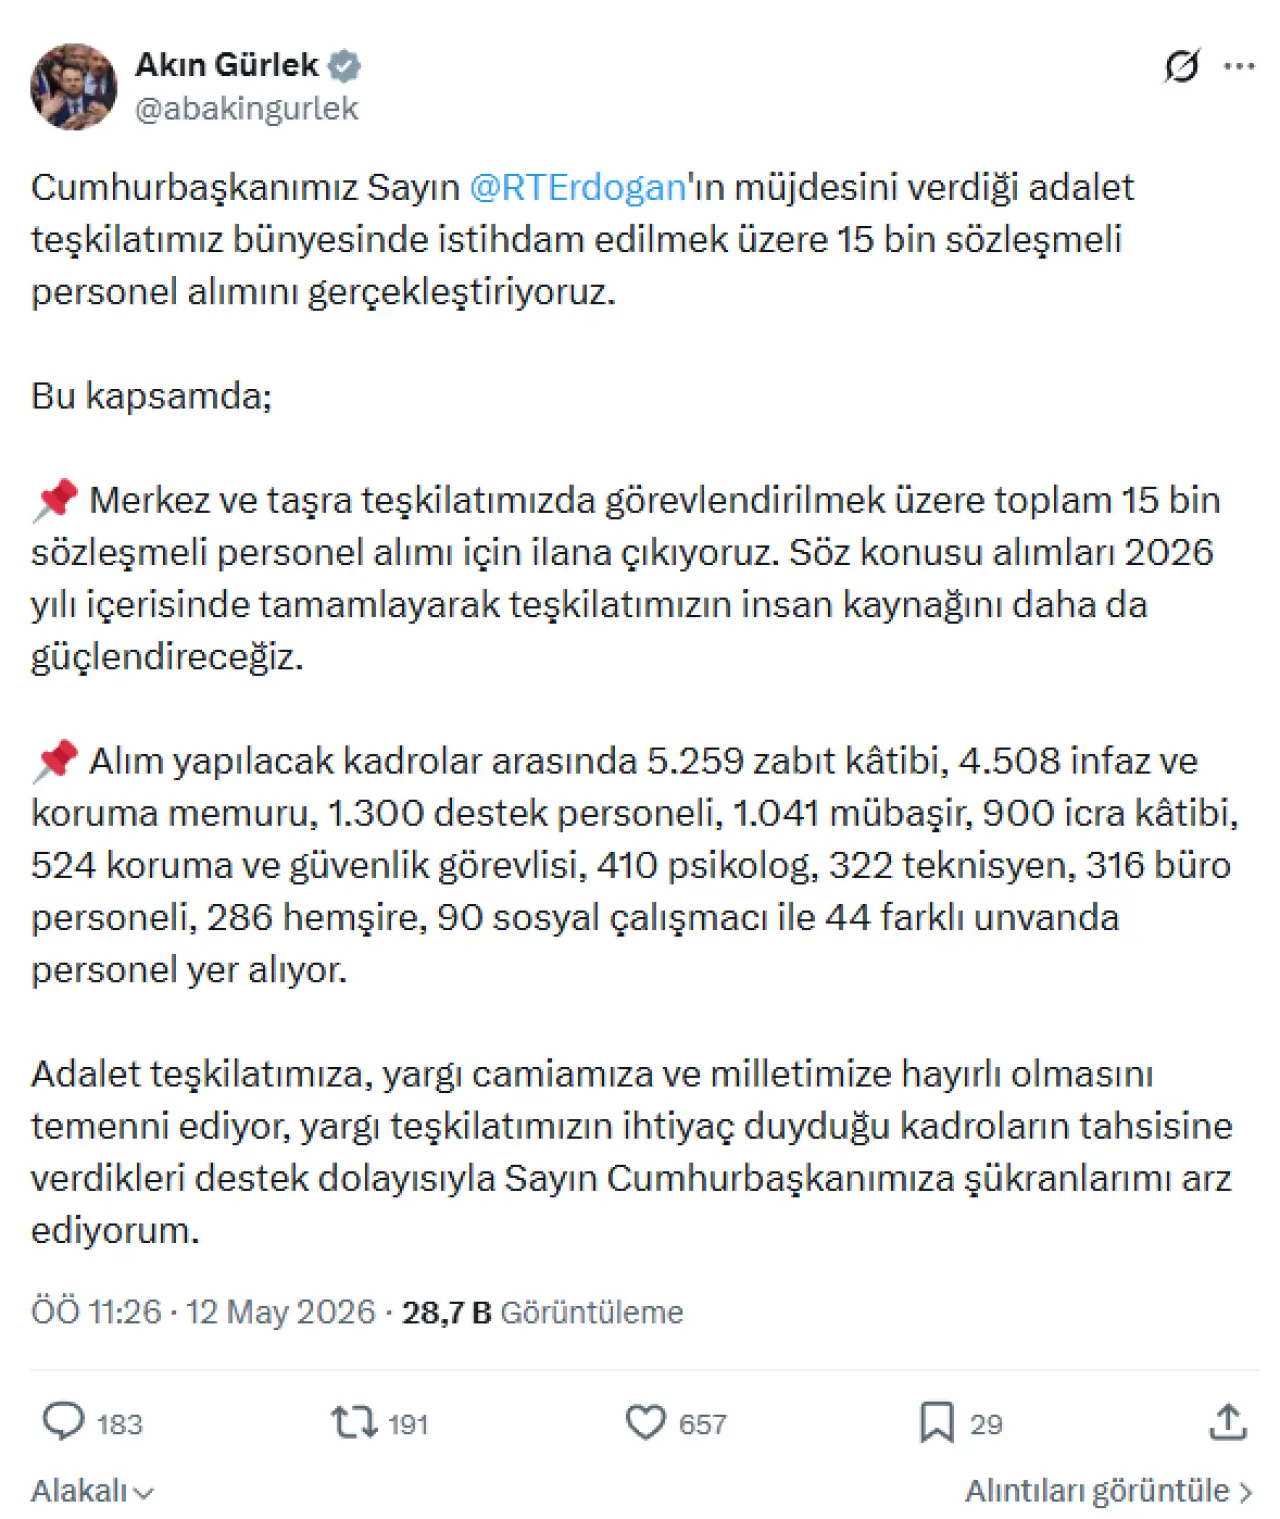Open Akın Gürlek's profile avatar
This screenshot has width=1280, height=1519.
(x=73, y=86)
